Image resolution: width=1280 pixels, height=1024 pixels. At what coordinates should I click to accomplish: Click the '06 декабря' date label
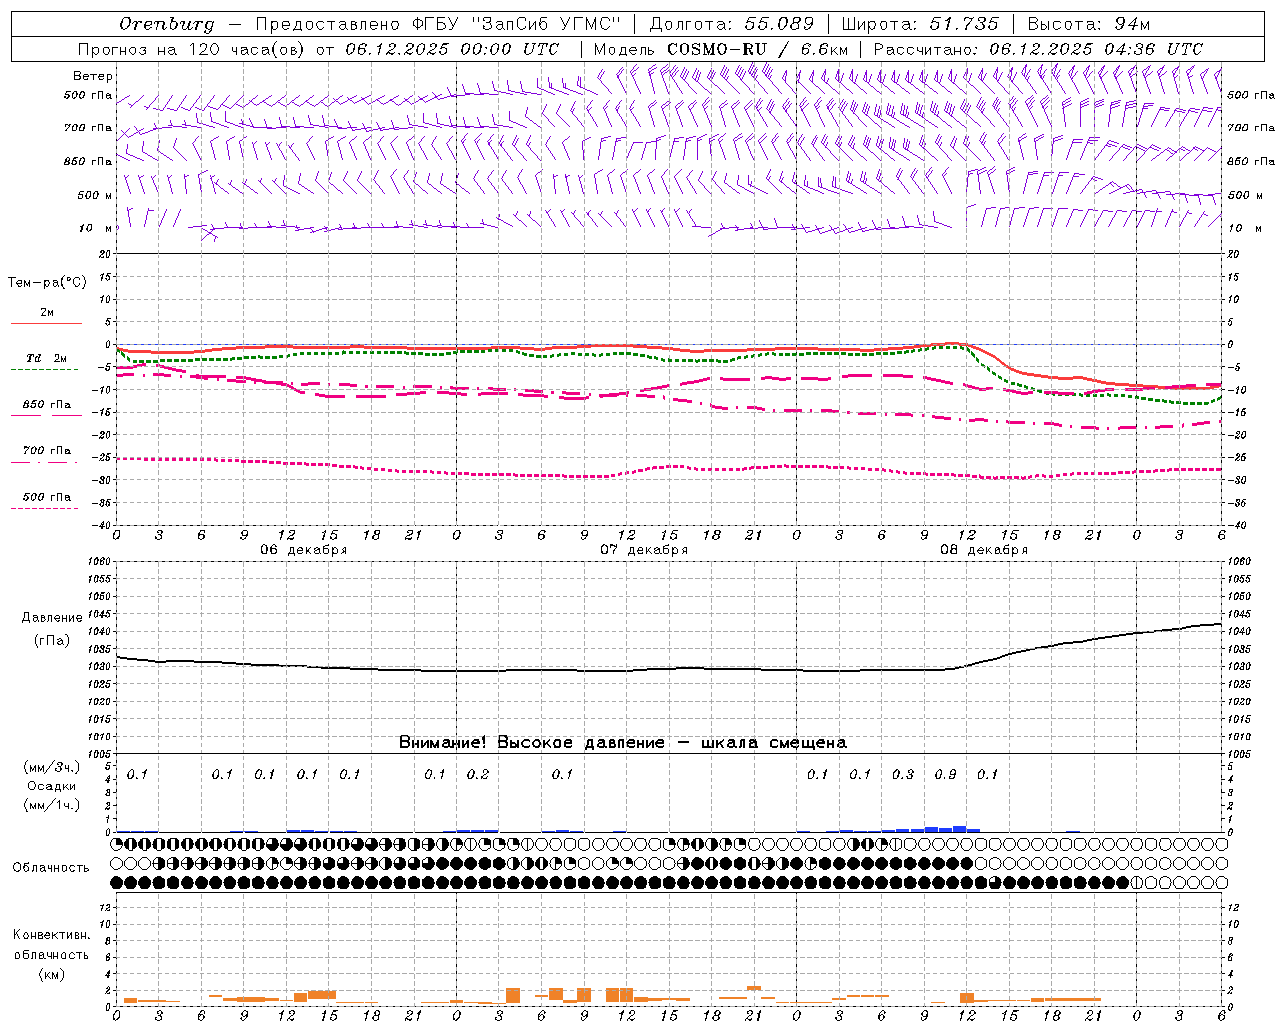click(x=304, y=550)
